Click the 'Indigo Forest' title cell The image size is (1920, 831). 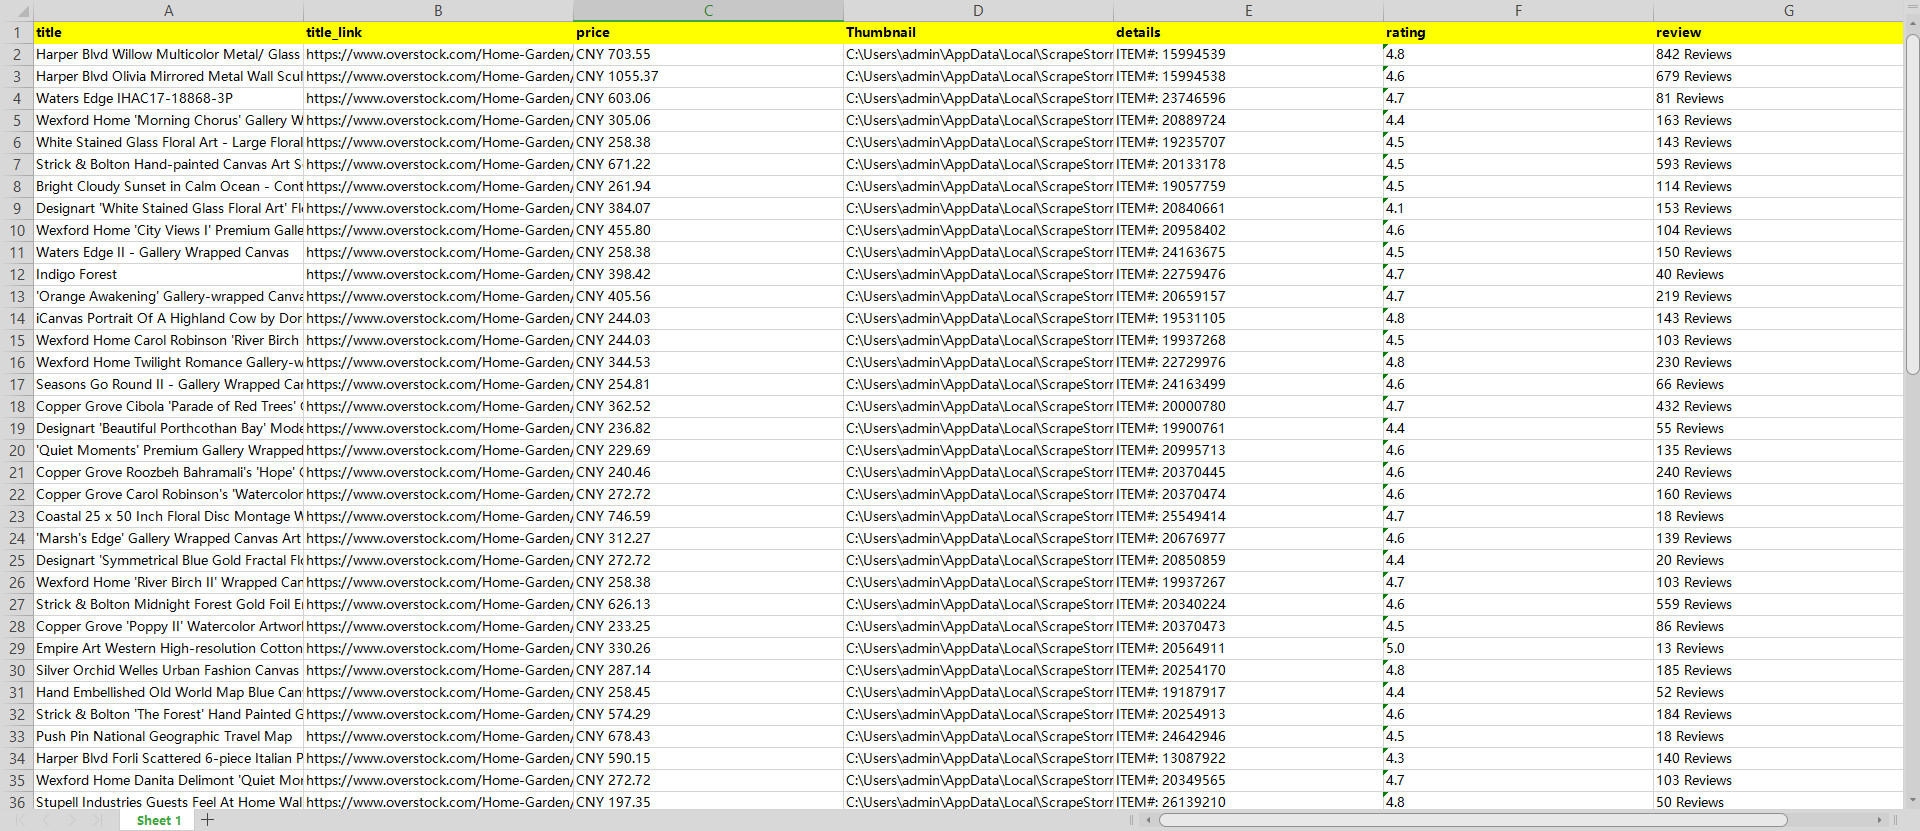click(168, 274)
